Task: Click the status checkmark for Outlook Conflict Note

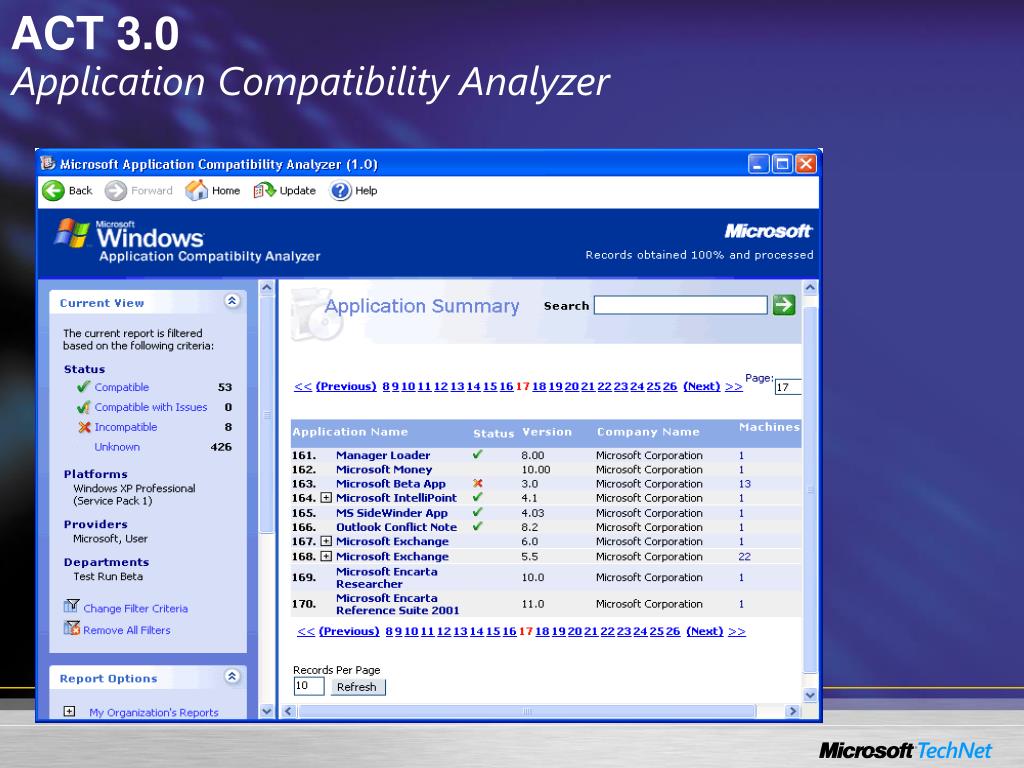Action: [477, 526]
